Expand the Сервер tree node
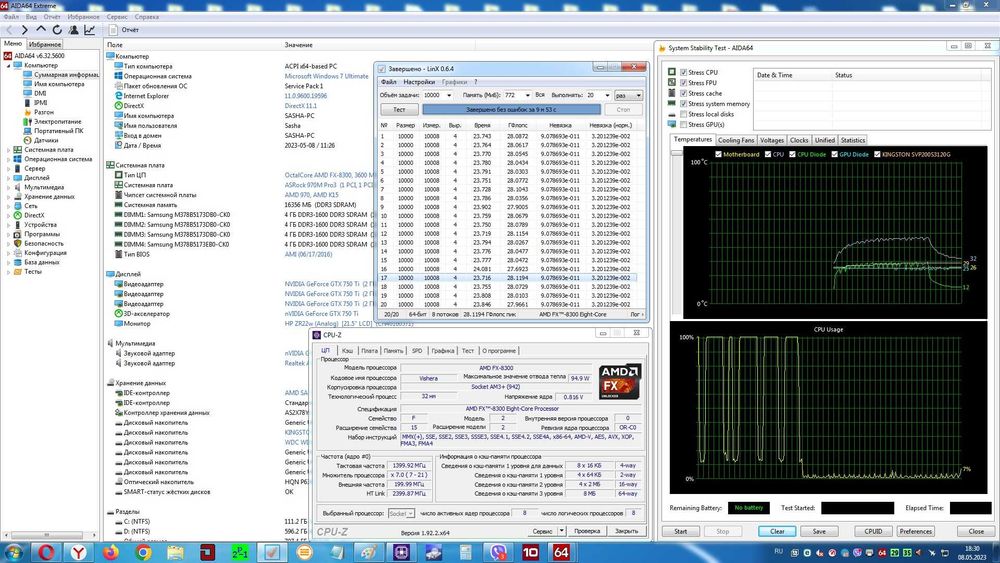The image size is (1000, 563). tap(9, 168)
